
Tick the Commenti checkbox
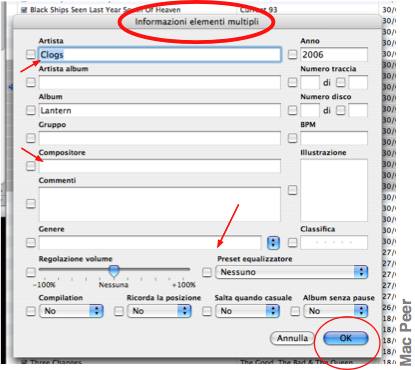click(31, 204)
